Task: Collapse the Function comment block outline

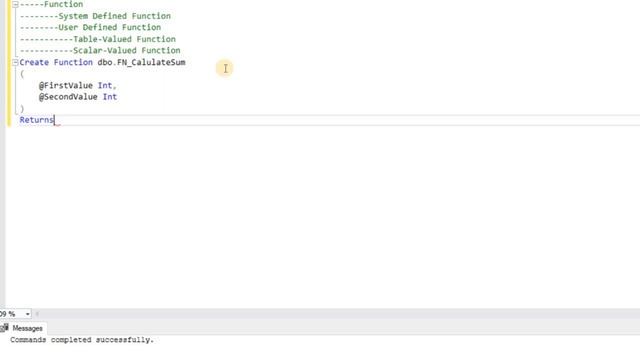Action: (x=15, y=4)
